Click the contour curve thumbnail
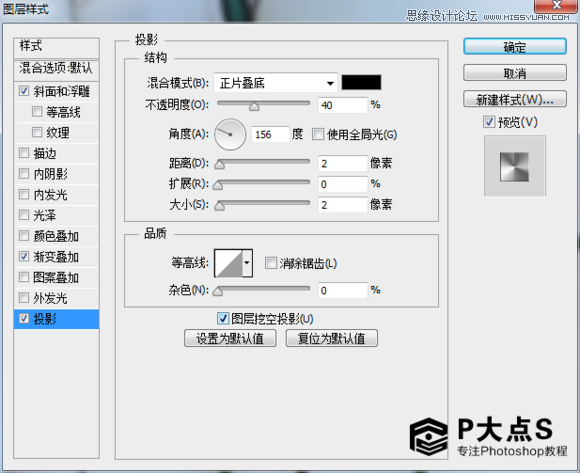This screenshot has height=473, width=580. click(x=229, y=263)
